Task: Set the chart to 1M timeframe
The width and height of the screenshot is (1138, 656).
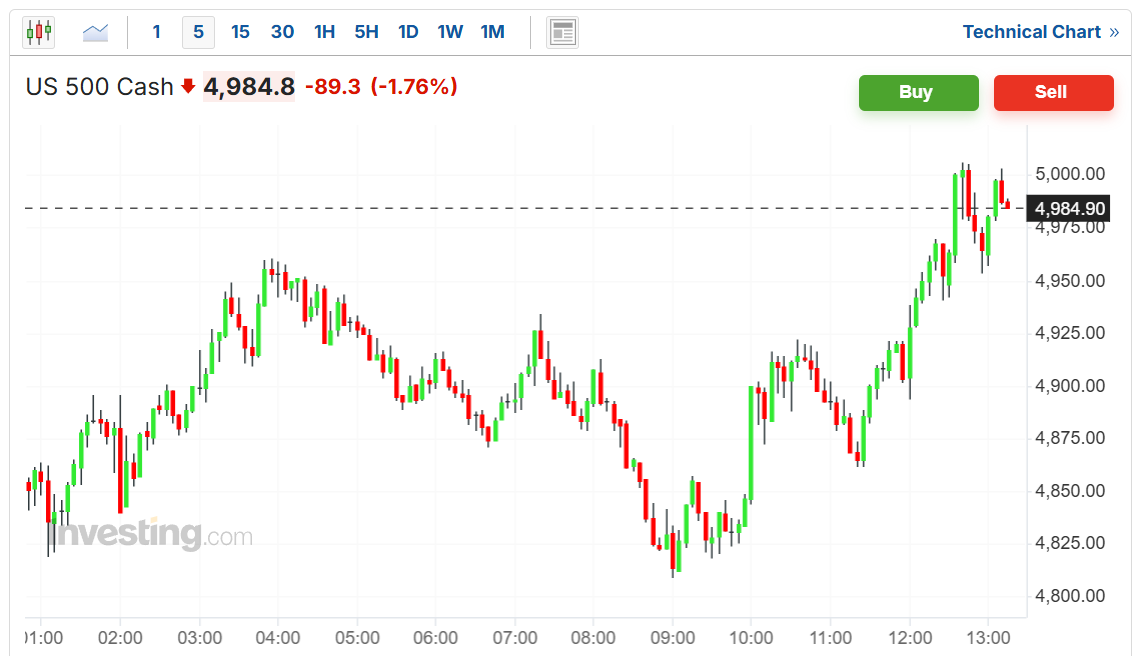Action: [x=493, y=32]
